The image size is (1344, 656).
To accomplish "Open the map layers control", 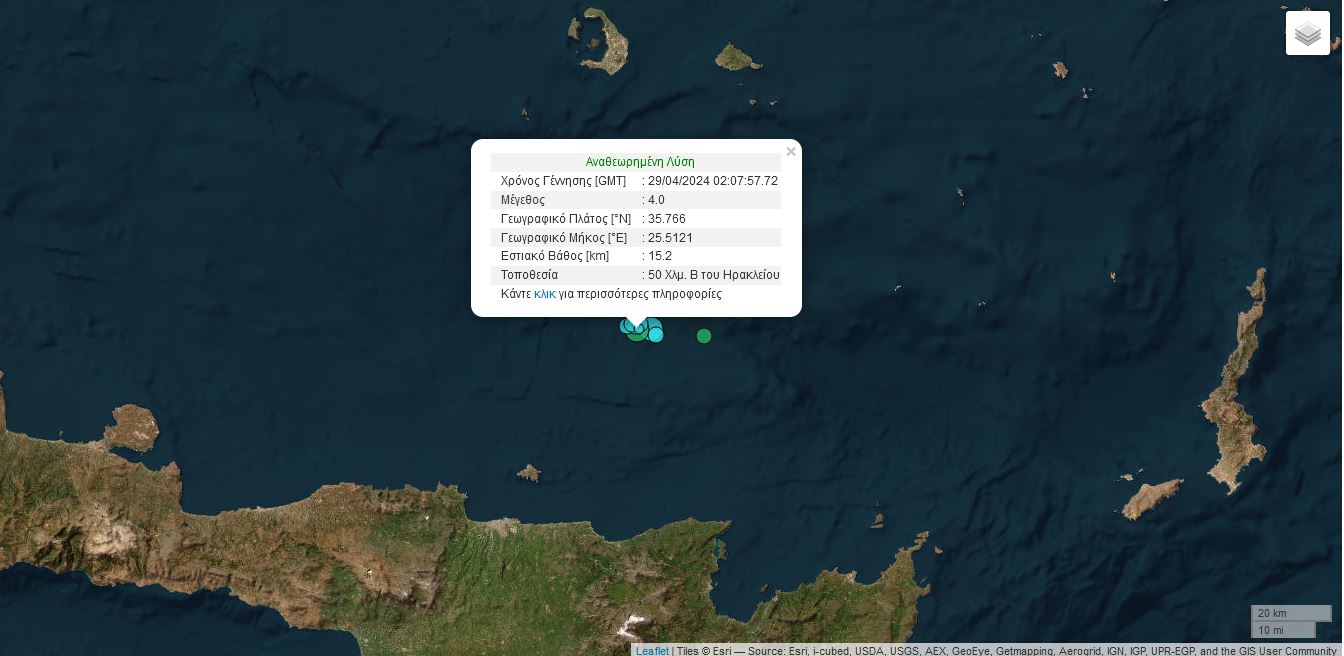I will tap(1307, 33).
